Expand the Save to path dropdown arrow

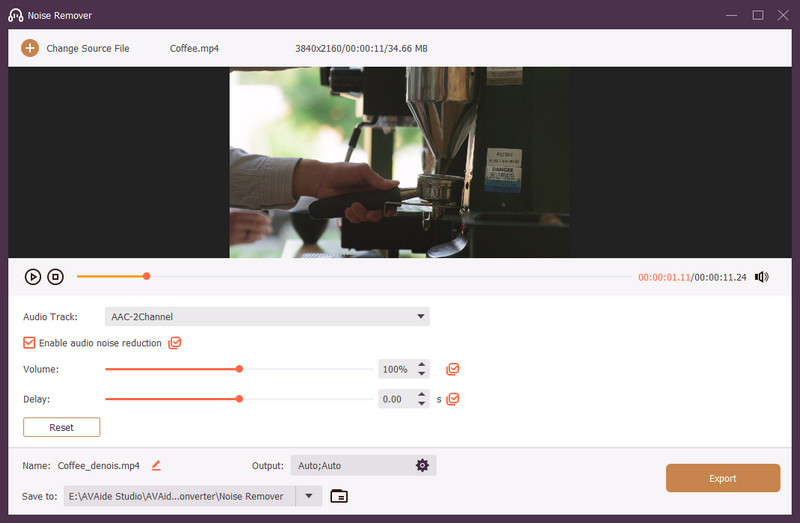pyautogui.click(x=309, y=496)
